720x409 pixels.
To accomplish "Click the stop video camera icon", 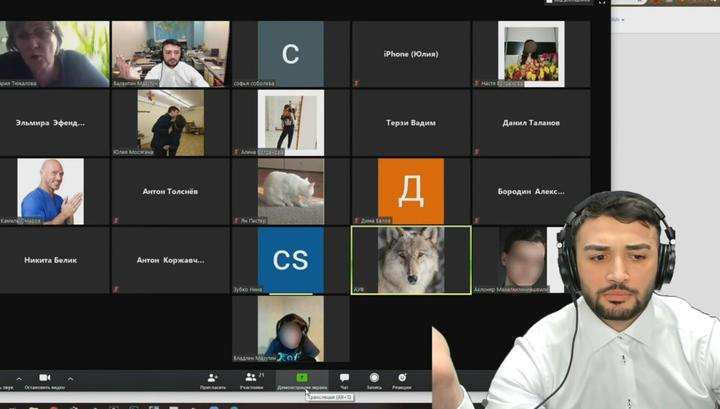I will [x=44, y=378].
